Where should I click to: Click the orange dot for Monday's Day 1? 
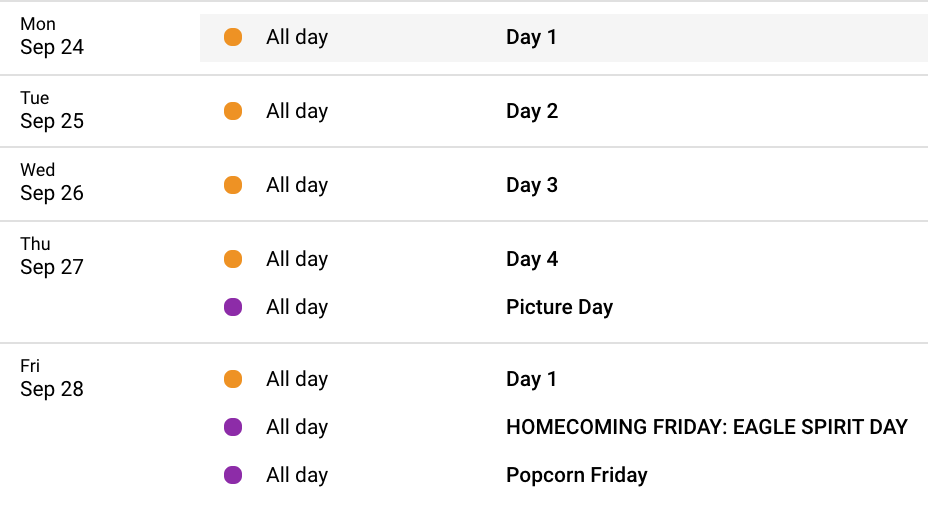coord(233,37)
